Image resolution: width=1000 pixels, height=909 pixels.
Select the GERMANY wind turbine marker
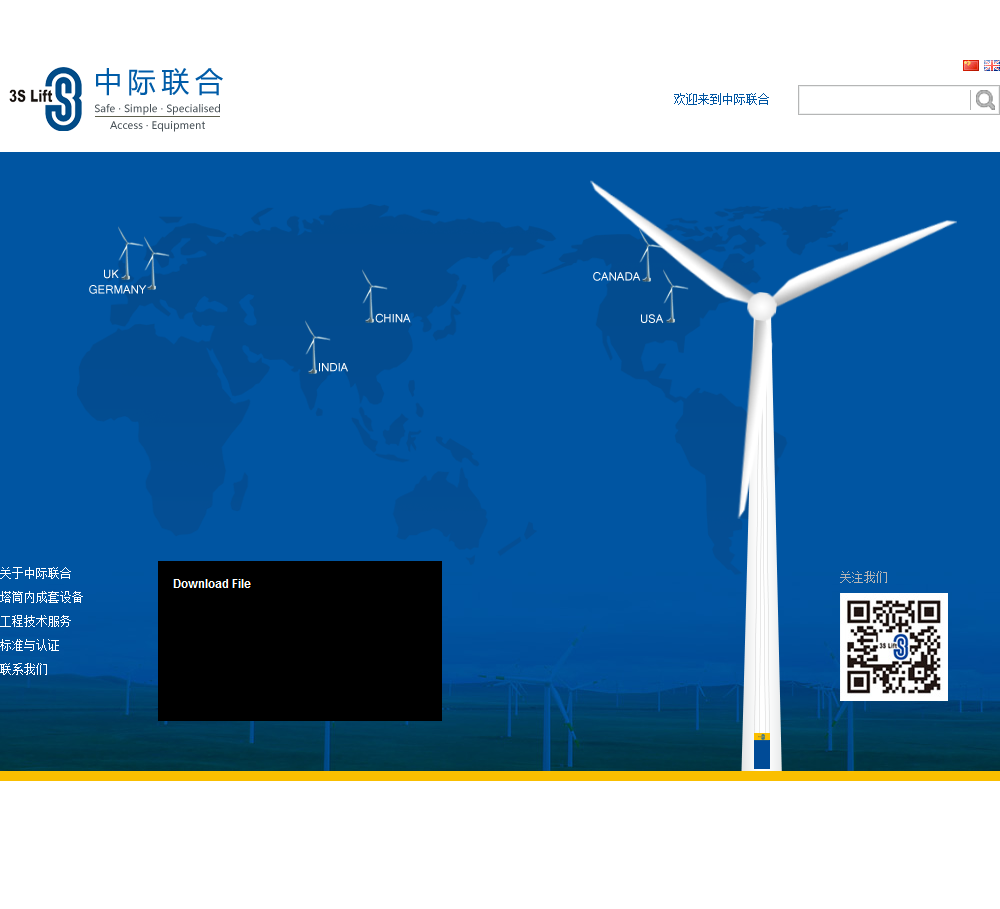tap(154, 264)
